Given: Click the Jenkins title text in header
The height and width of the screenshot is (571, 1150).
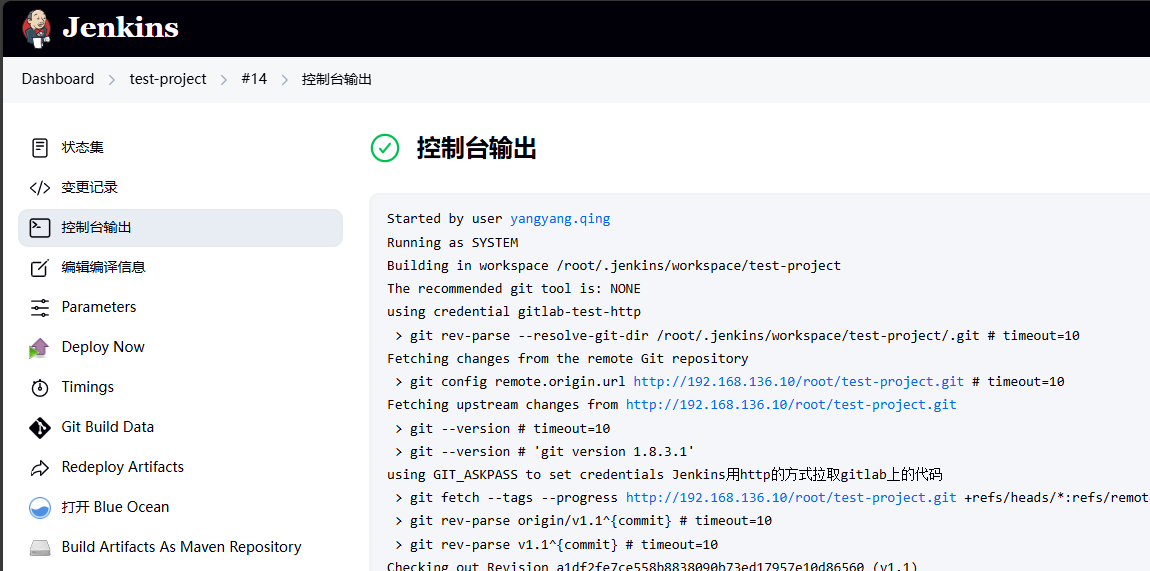Looking at the screenshot, I should click(x=120, y=28).
